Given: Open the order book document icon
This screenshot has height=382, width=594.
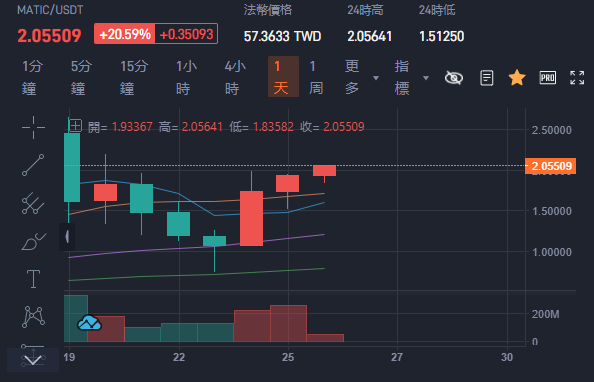Looking at the screenshot, I should click(487, 78).
